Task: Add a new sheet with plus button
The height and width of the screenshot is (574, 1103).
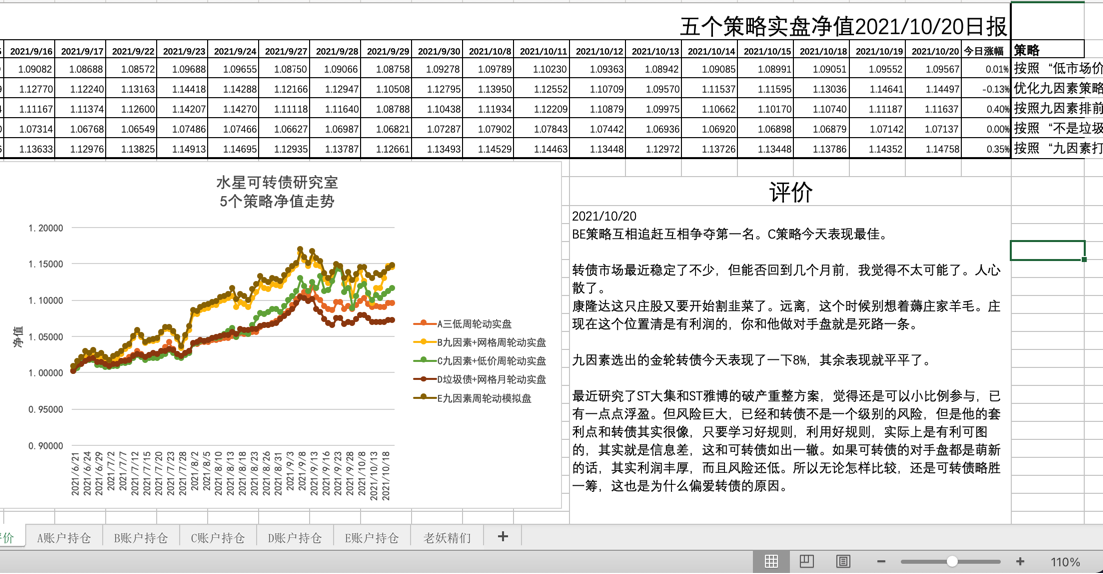Action: (502, 537)
